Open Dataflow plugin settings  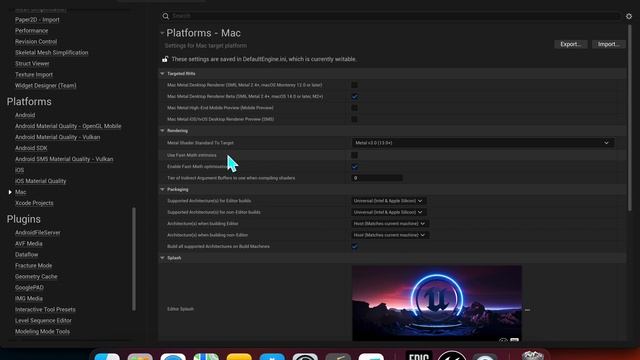(27, 255)
